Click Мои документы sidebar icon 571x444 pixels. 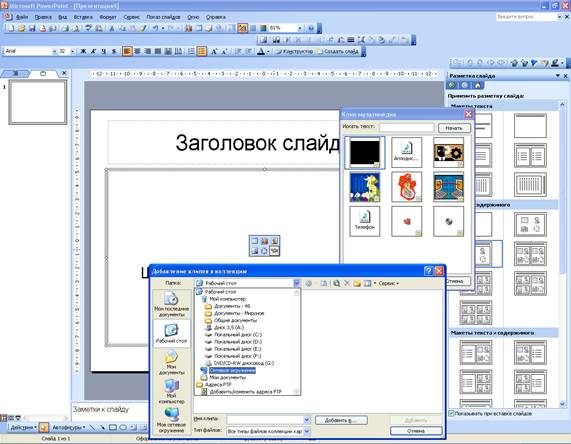172,362
